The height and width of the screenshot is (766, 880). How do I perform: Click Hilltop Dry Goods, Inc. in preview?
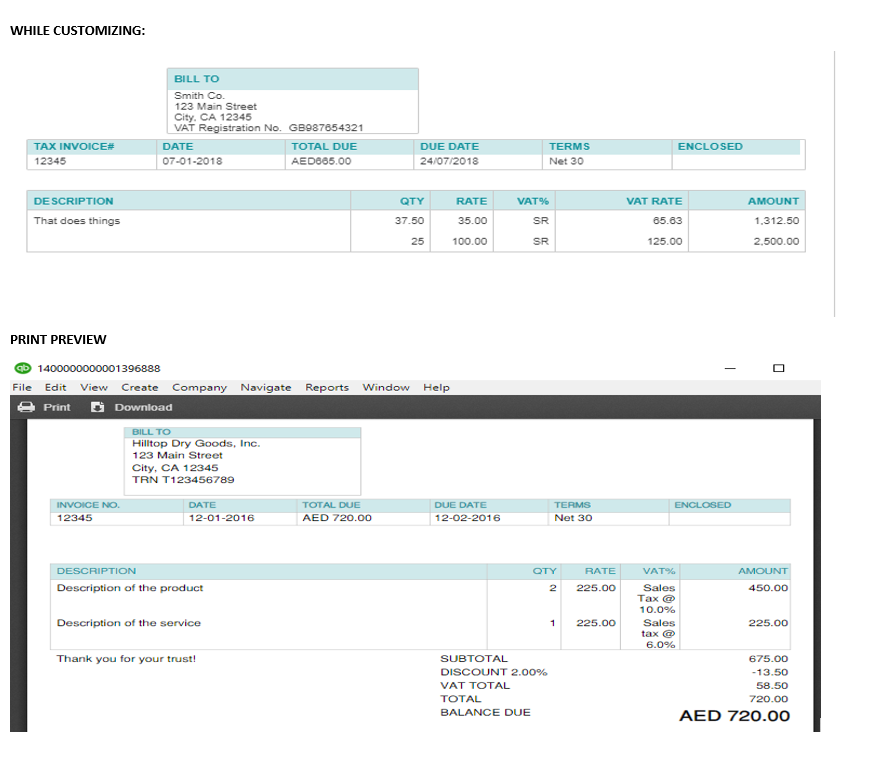click(196, 443)
